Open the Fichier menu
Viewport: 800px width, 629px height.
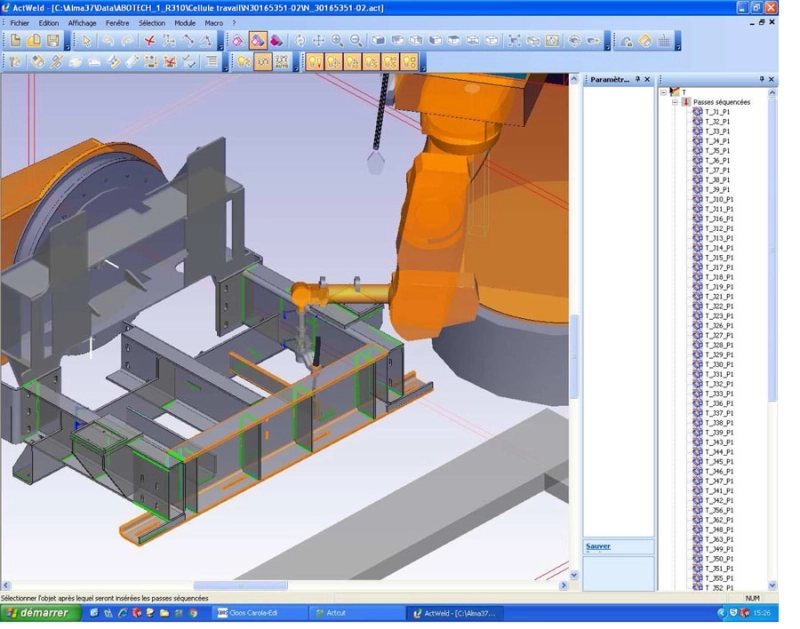click(x=19, y=23)
